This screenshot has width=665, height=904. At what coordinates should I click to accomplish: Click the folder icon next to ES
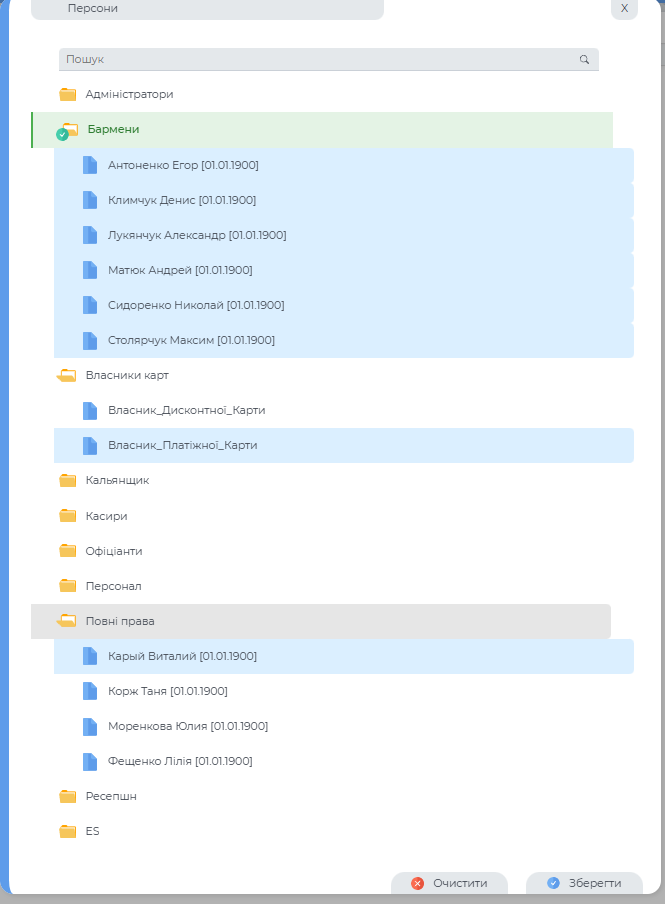[68, 832]
